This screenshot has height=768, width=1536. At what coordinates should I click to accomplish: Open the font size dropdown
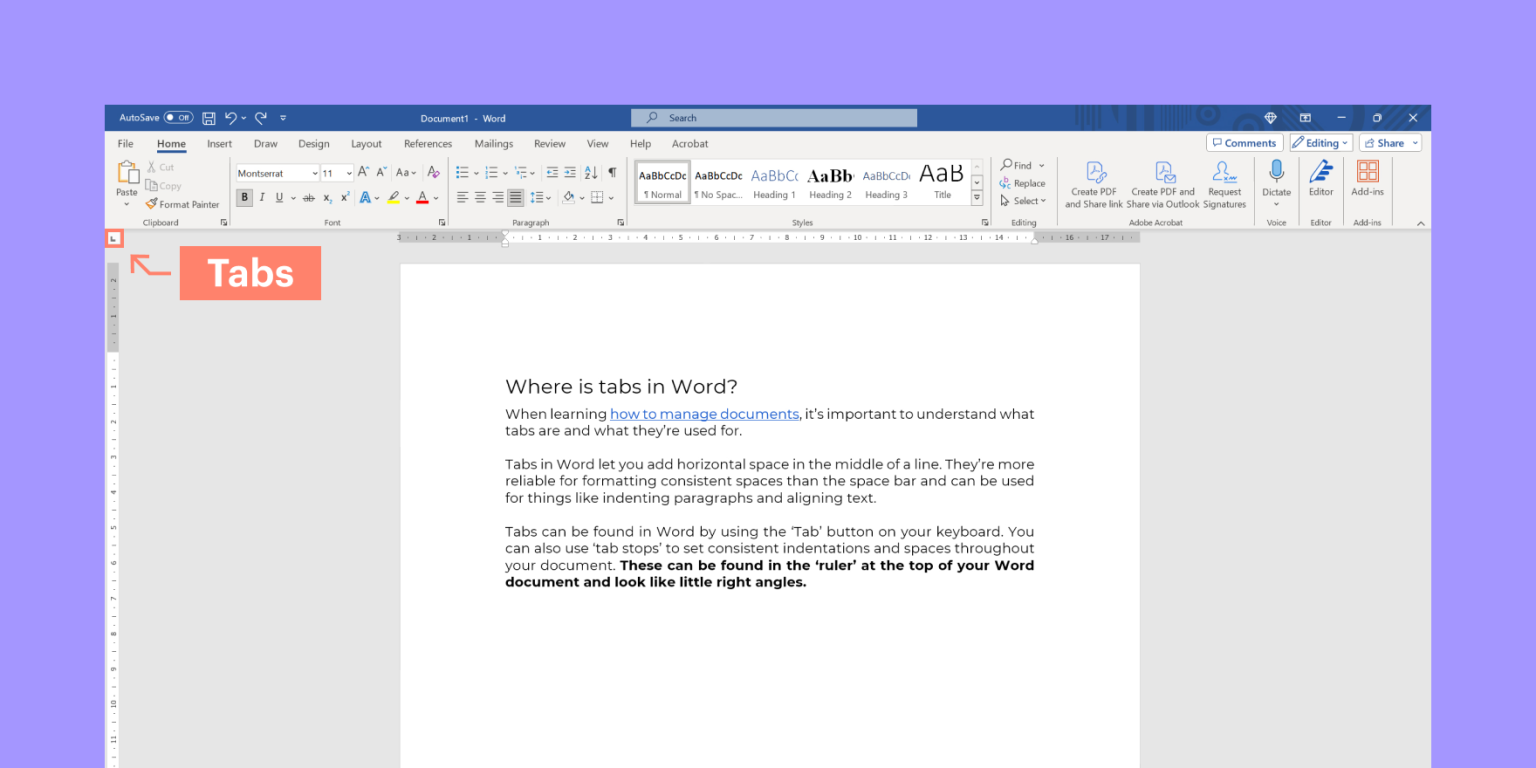coord(347,172)
